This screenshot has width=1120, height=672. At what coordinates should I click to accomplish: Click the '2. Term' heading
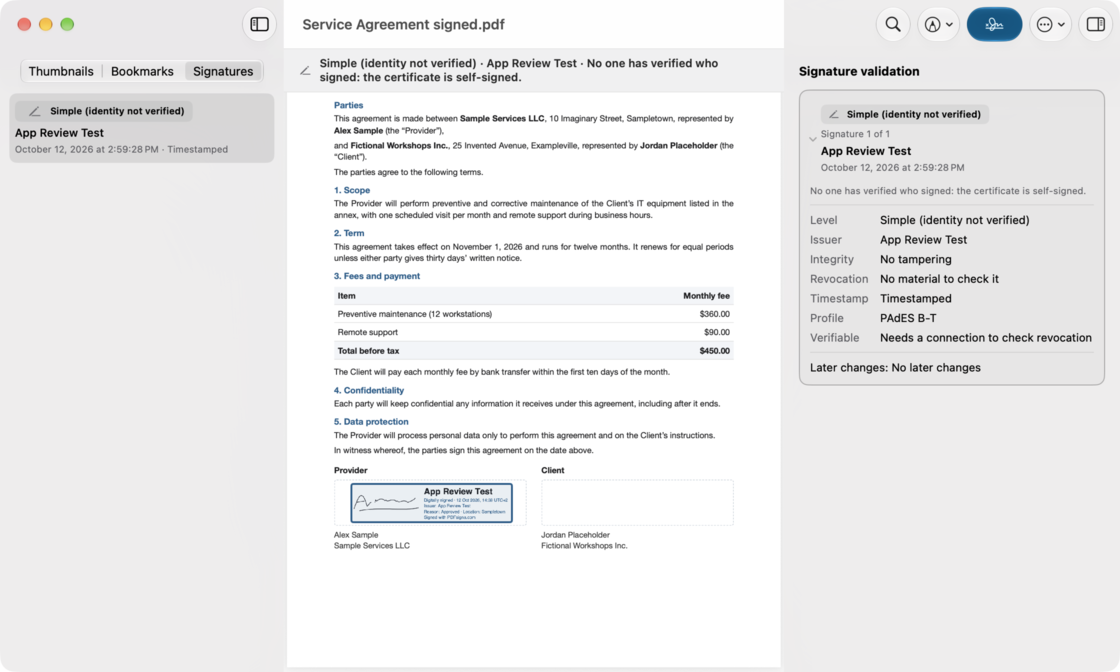[349, 233]
